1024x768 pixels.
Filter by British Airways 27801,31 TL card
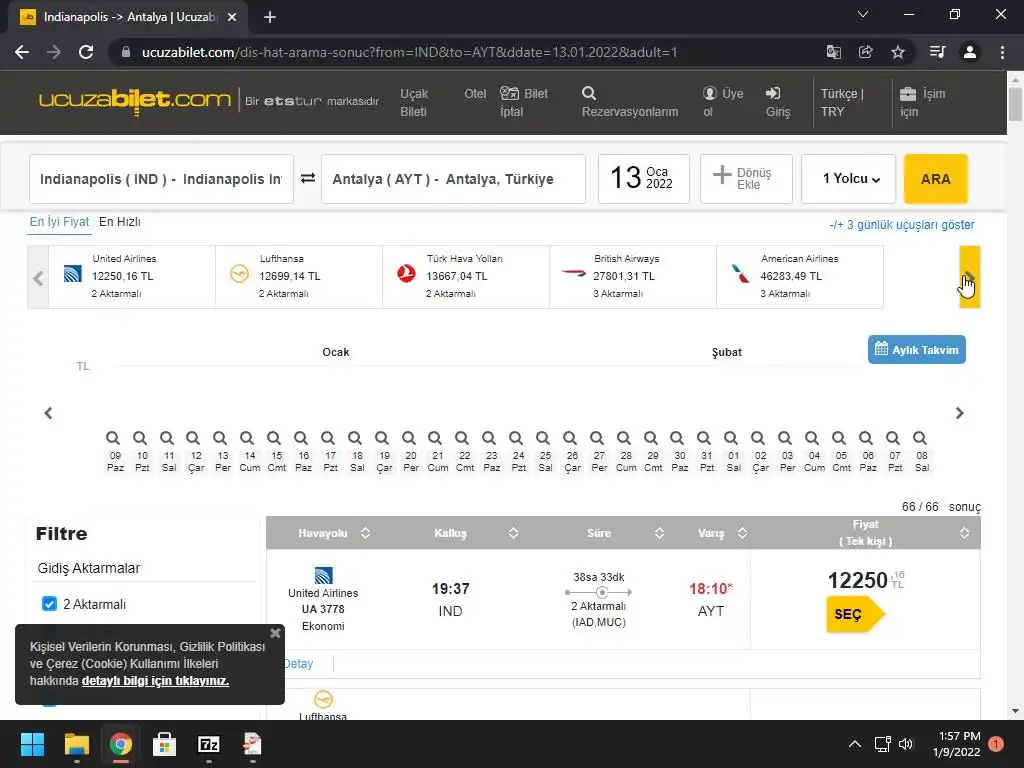pos(633,276)
